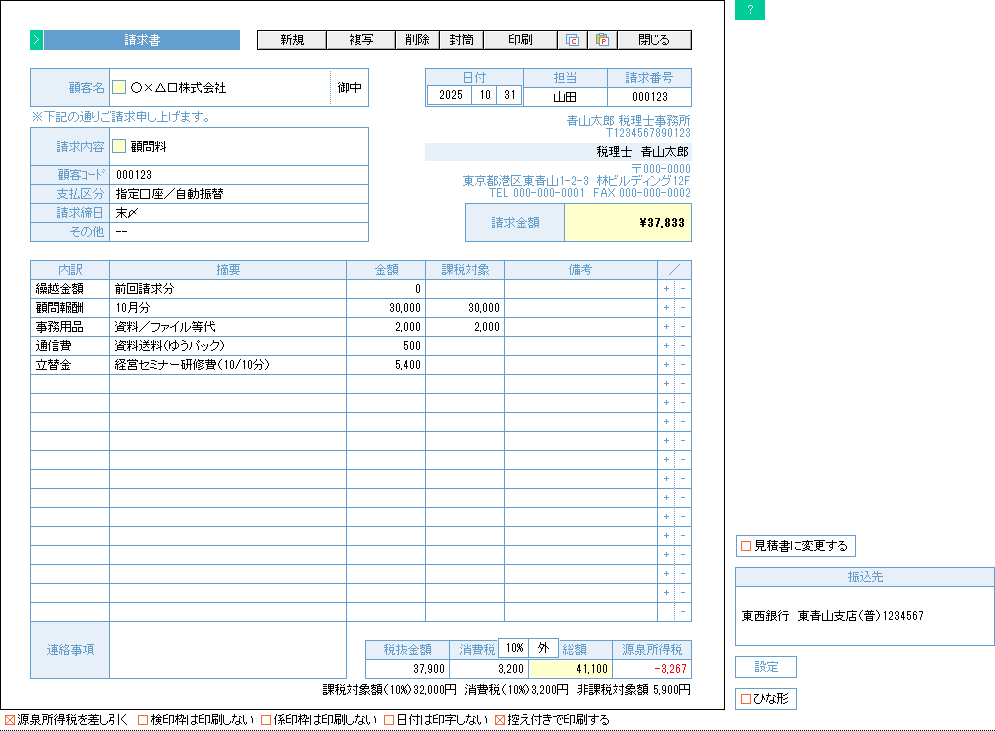Enable 検印枠は印刷しない checkbox

coord(143,720)
